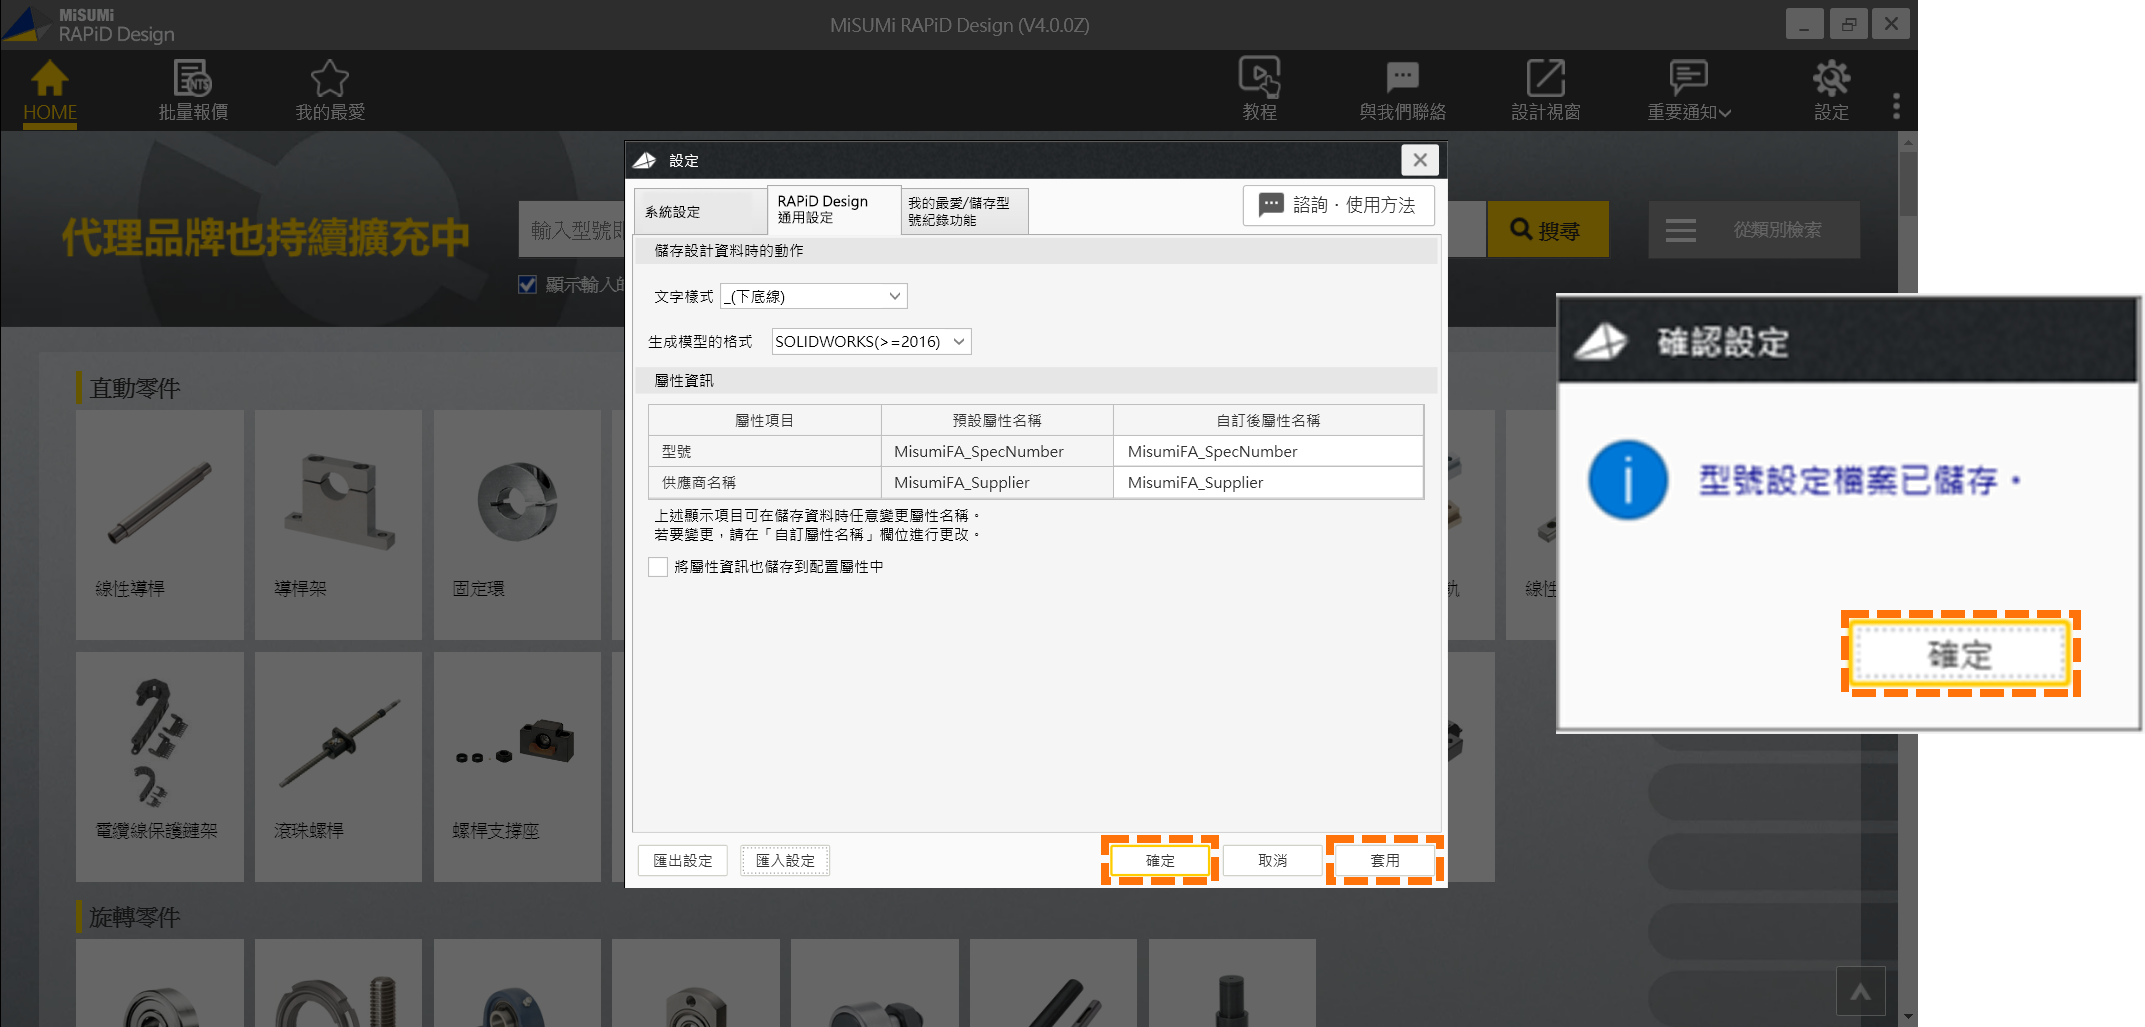Toggle the 顯示輸入 checkbox near search
This screenshot has width=2145, height=1027.
pos(527,284)
